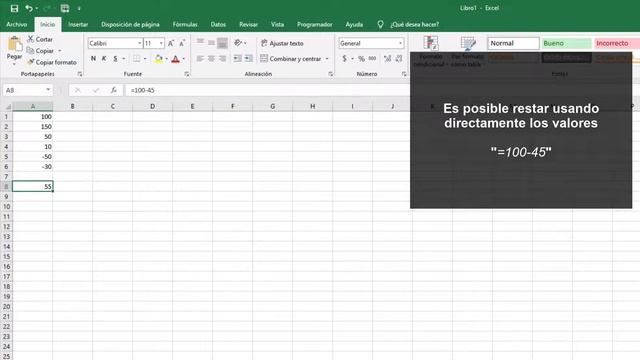Click the Pegar paste icon
The width and height of the screenshot is (640, 360).
tap(15, 44)
